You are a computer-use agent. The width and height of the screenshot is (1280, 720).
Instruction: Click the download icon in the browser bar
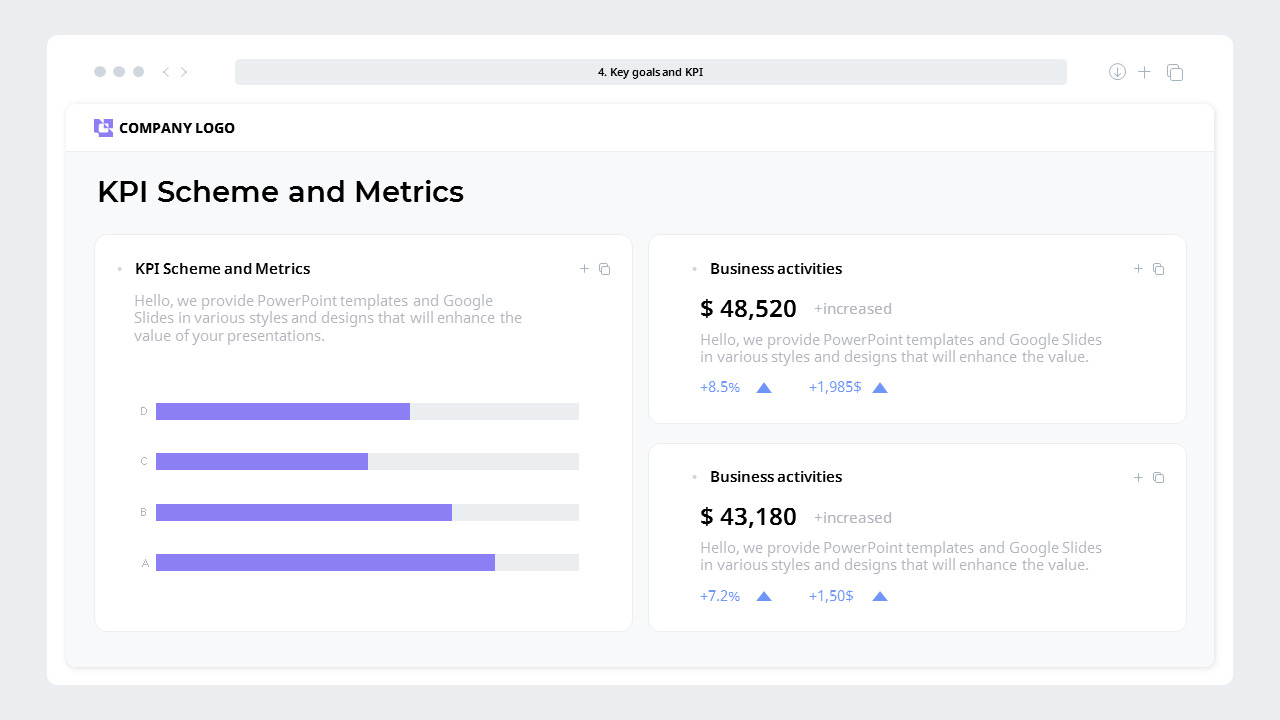click(x=1117, y=72)
